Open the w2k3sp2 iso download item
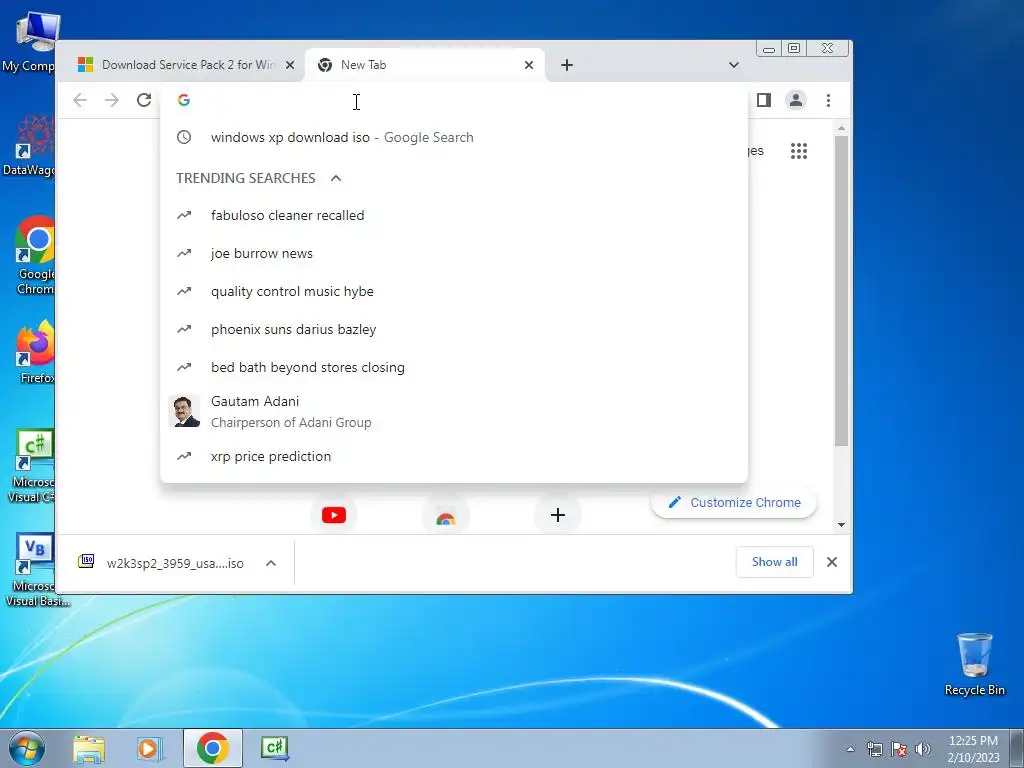 click(x=162, y=563)
